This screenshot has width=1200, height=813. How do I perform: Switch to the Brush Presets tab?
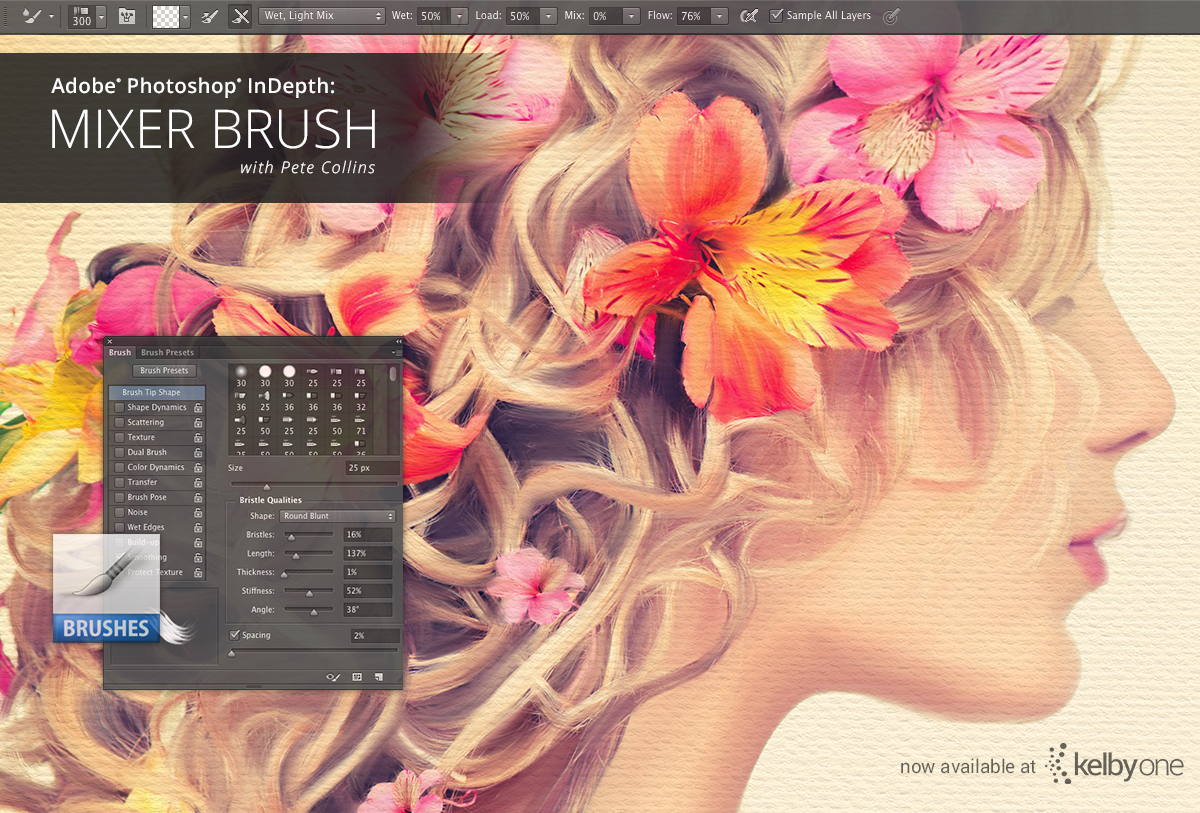pyautogui.click(x=167, y=352)
